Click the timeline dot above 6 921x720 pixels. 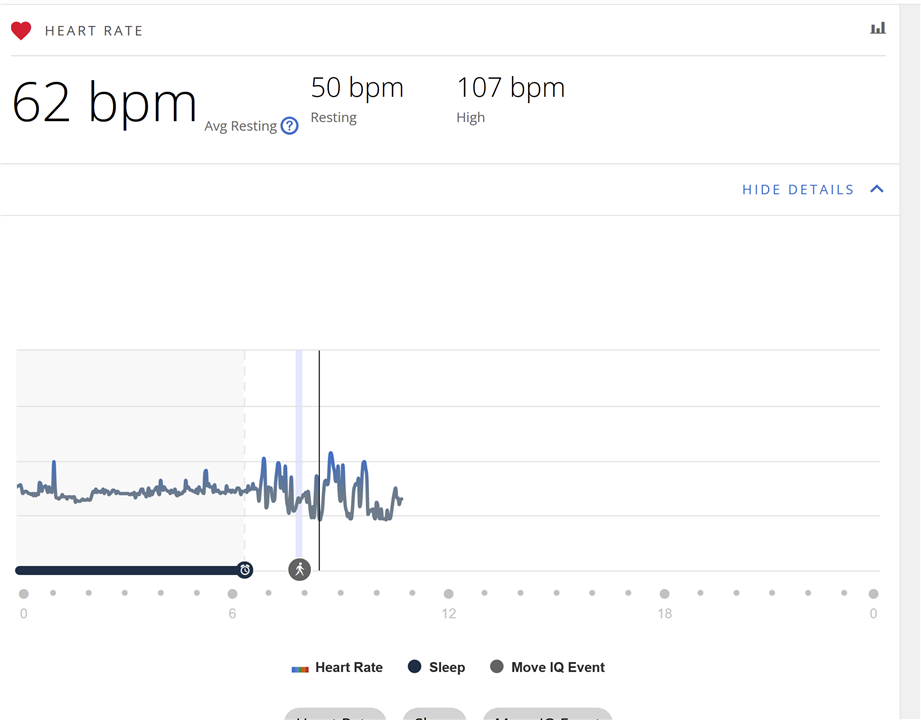tap(232, 594)
